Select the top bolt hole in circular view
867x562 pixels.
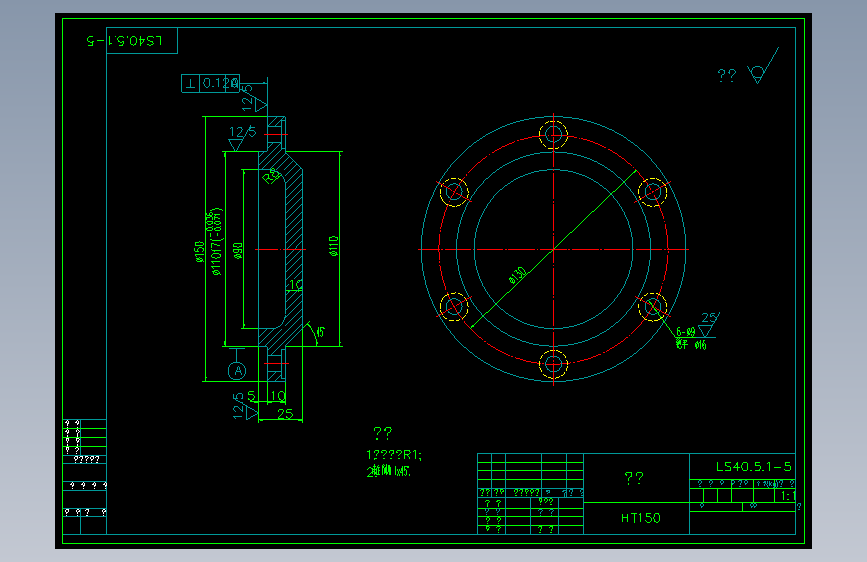coord(553,134)
